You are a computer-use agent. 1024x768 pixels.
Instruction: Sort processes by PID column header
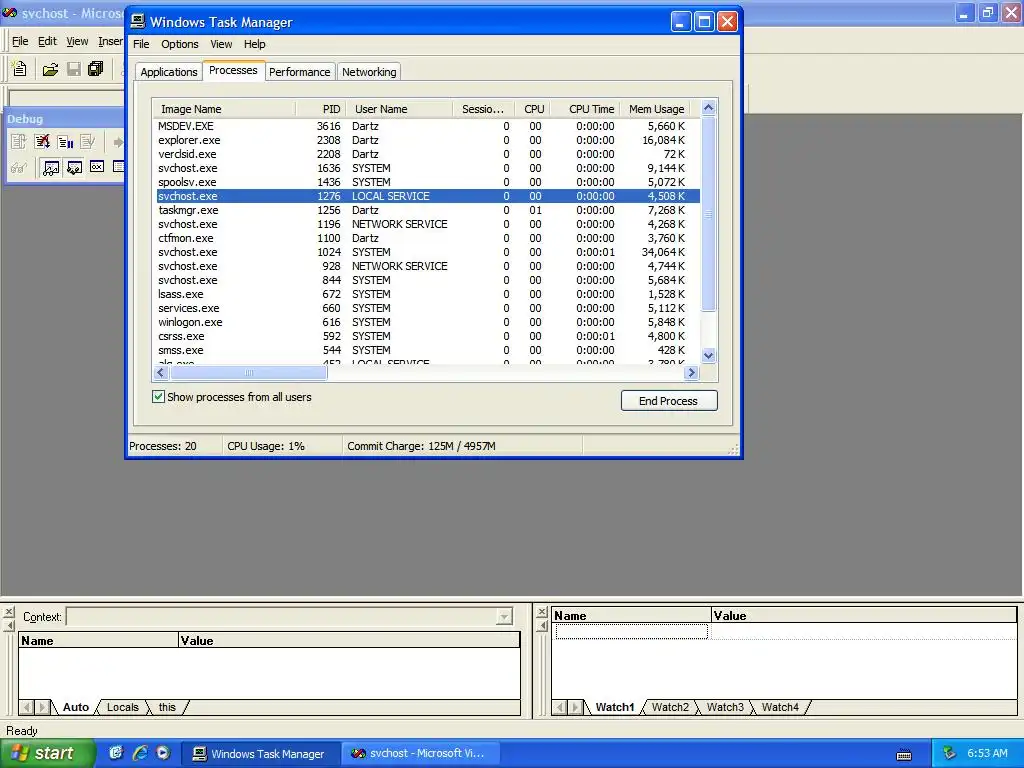pos(321,109)
